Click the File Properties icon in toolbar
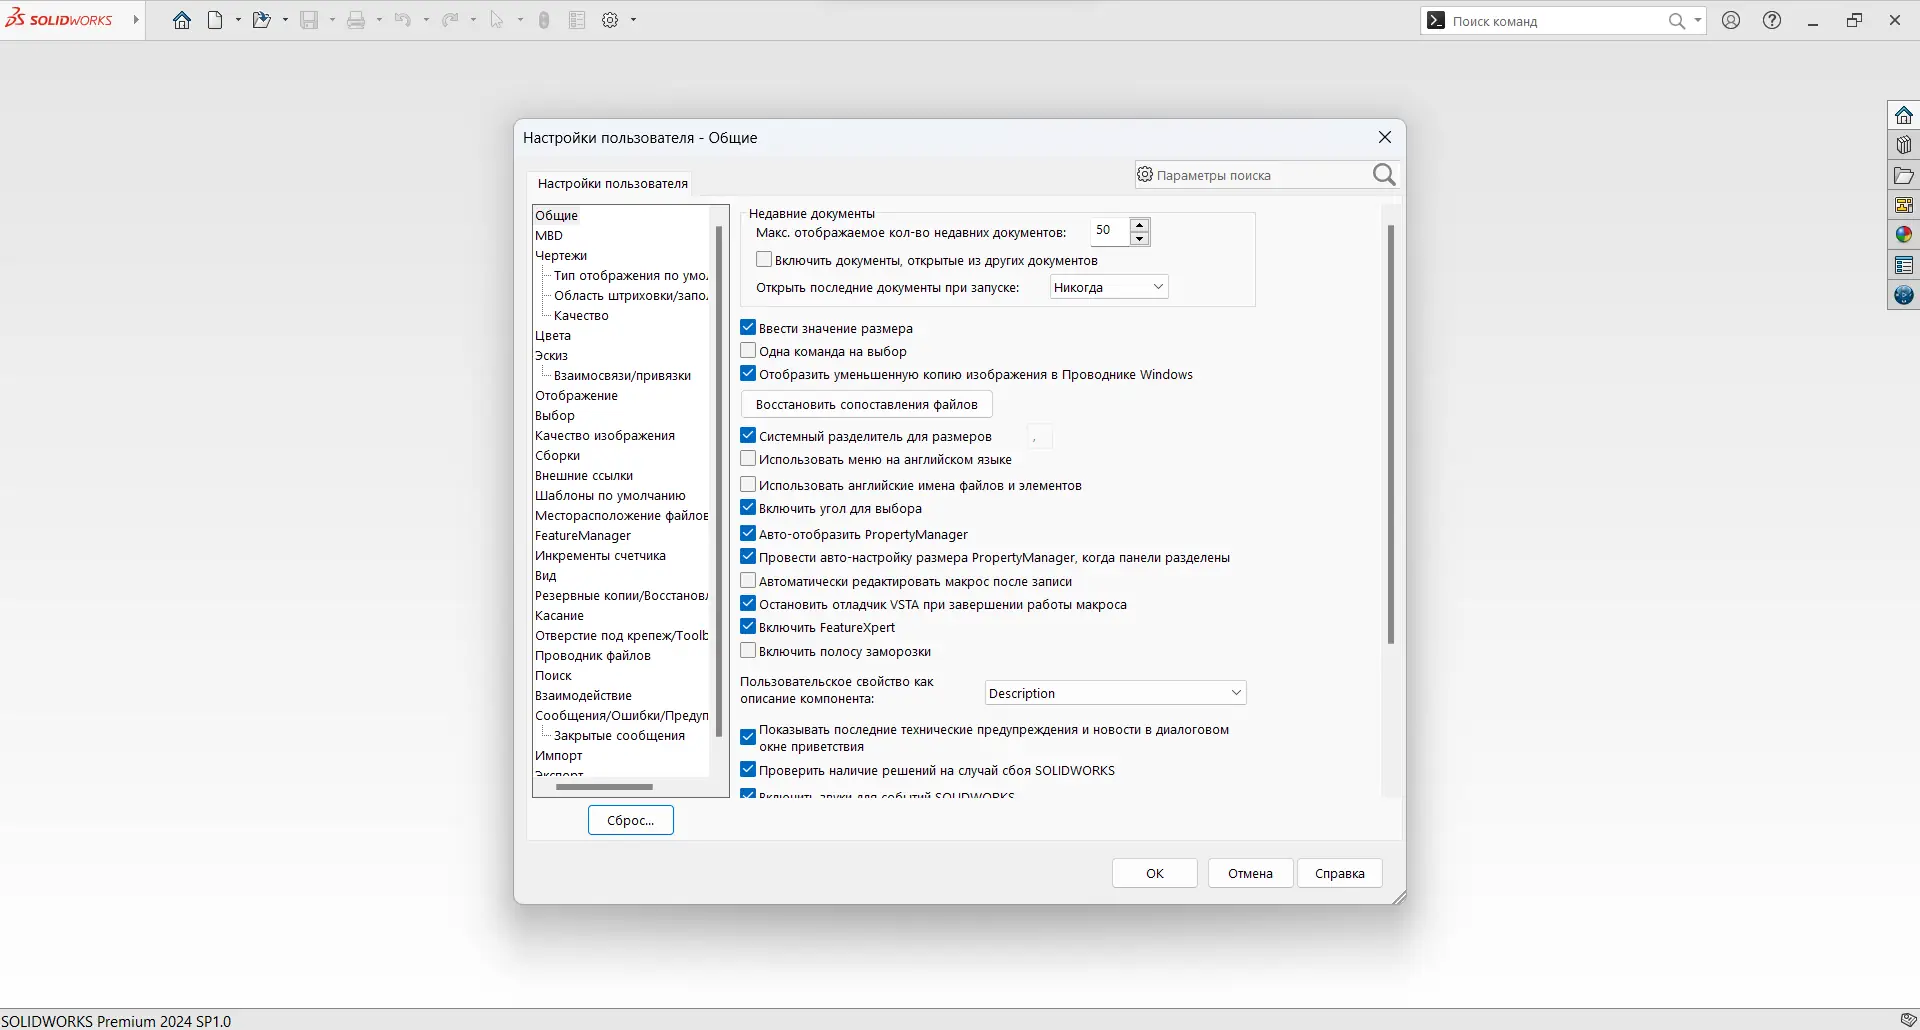Screen dimensions: 1920x1030 (577, 20)
